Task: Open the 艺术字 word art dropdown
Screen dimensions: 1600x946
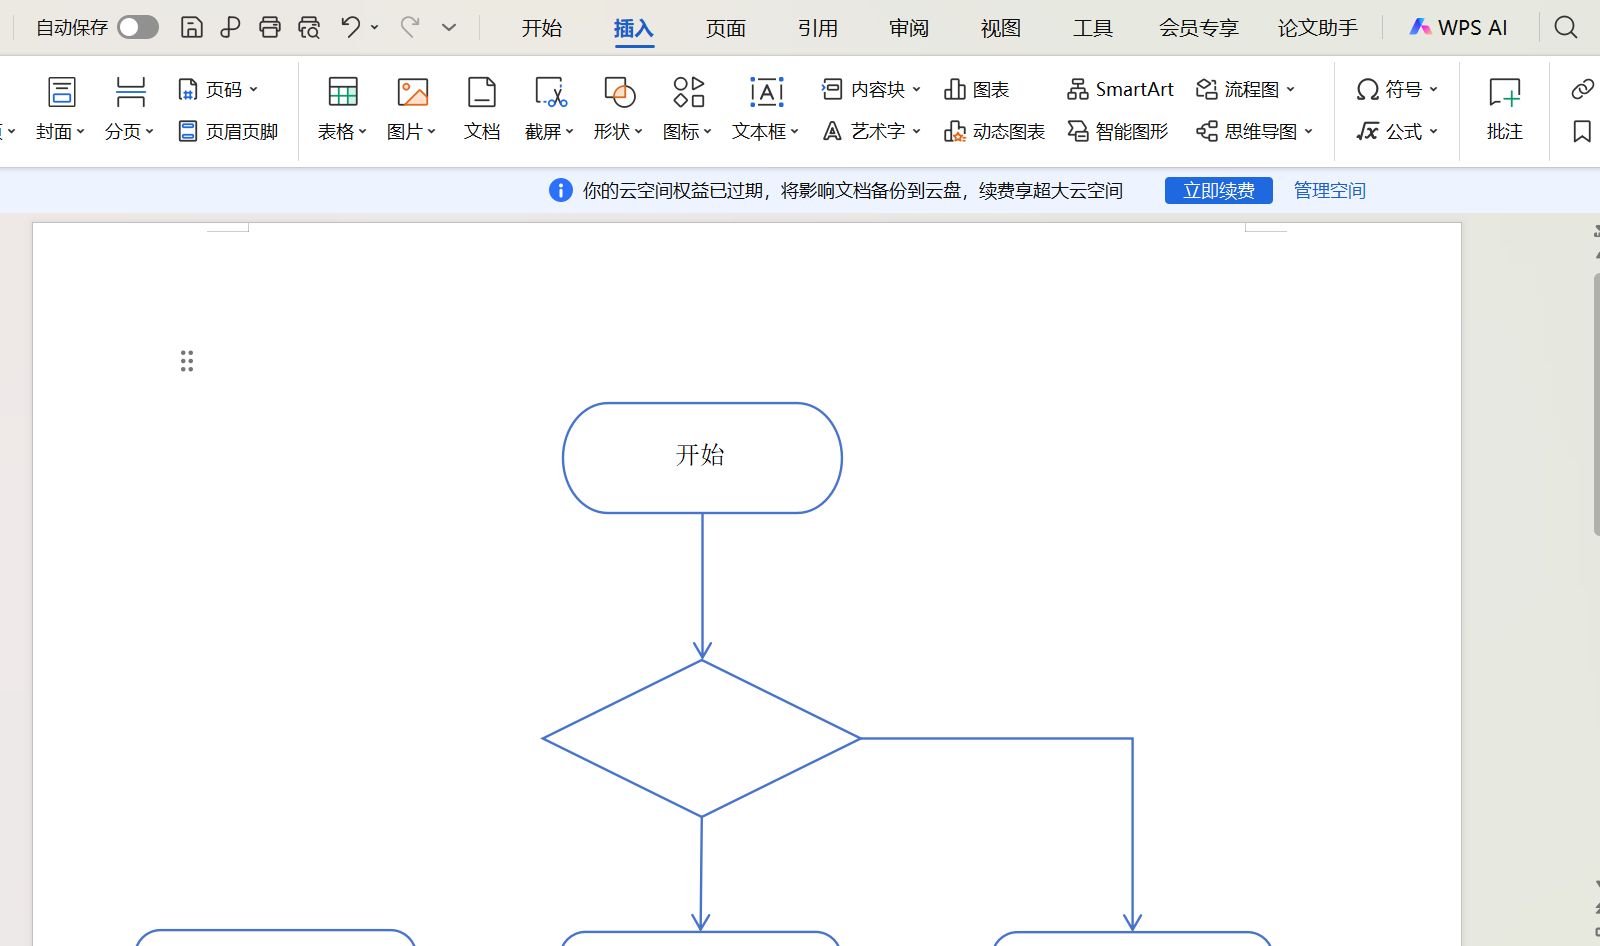Action: (871, 131)
